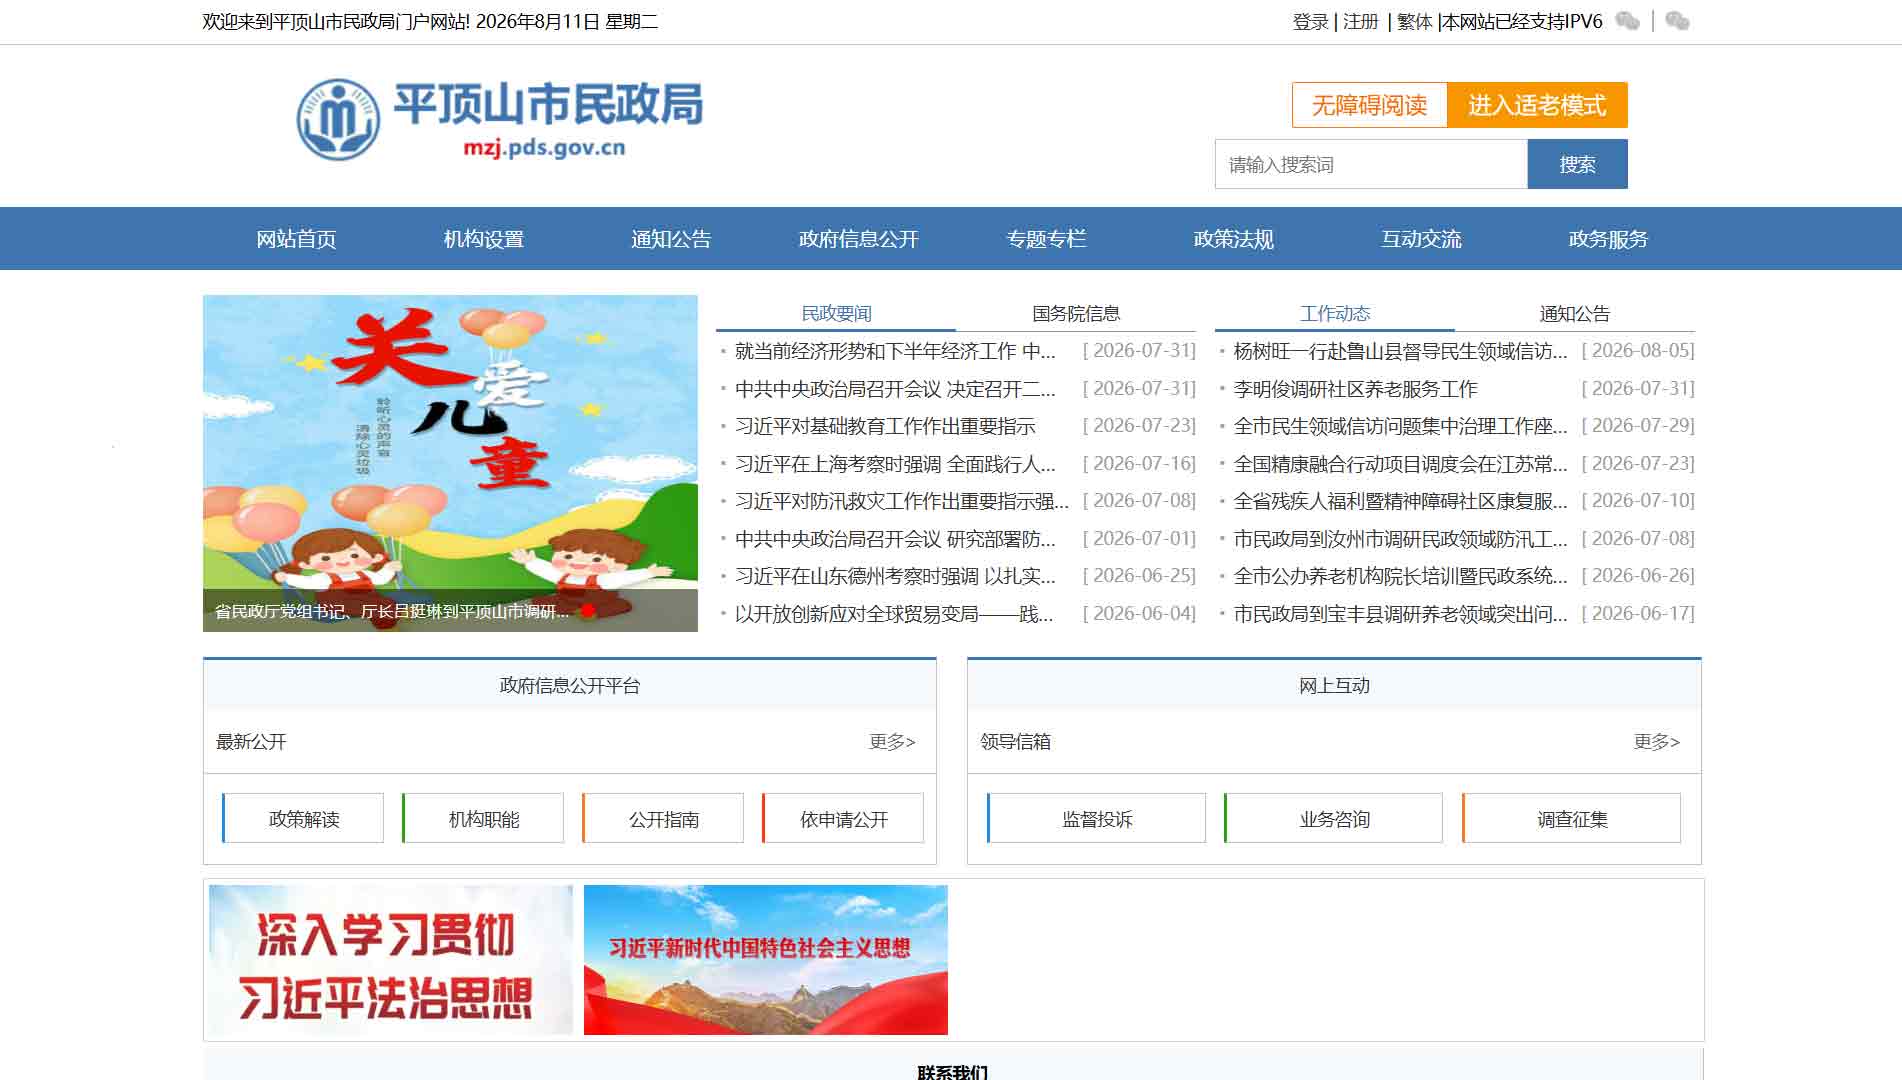
Task: Open article 以开放创新应对全球贸易变局
Action: coord(894,614)
